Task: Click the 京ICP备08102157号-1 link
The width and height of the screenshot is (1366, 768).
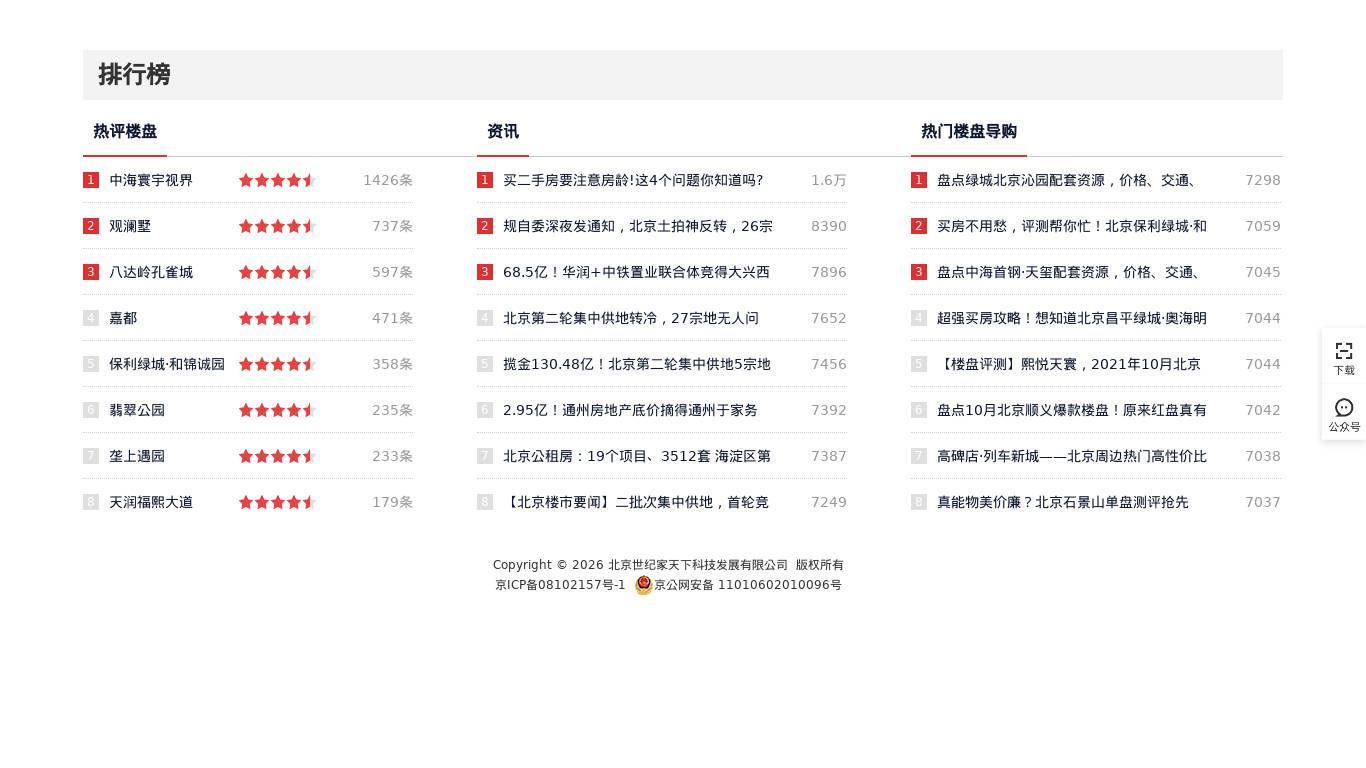Action: click(x=560, y=585)
